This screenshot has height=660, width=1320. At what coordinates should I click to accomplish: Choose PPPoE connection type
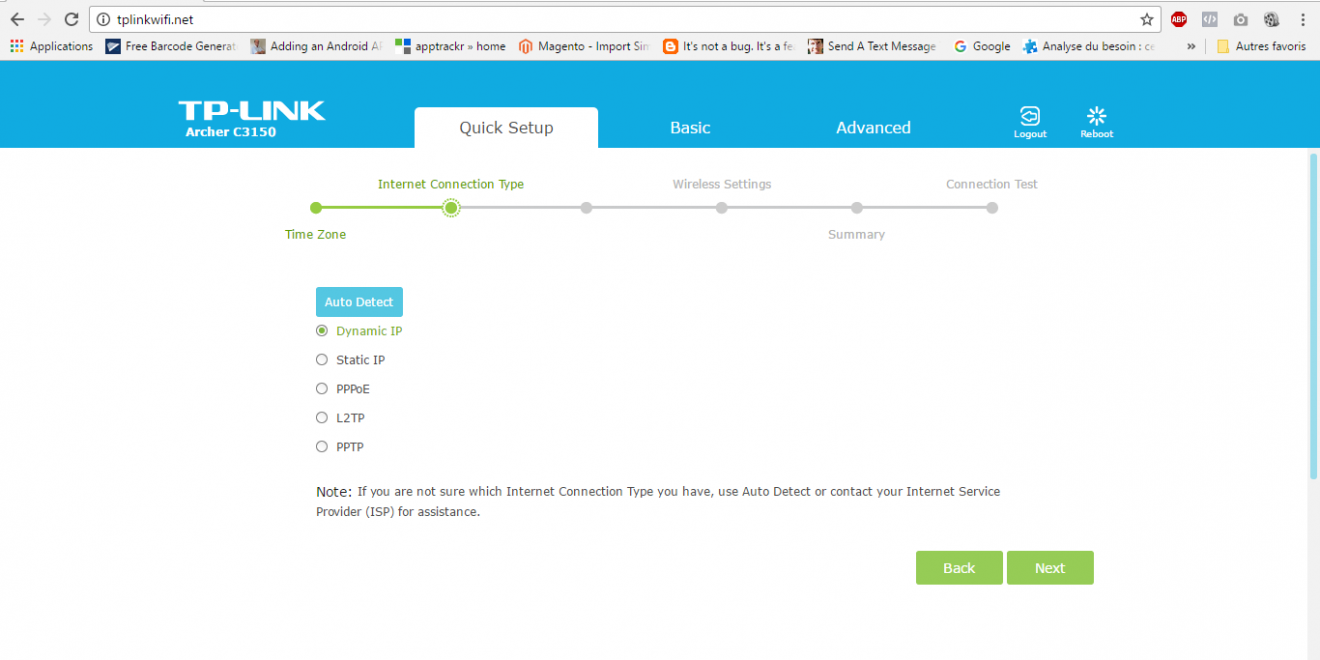click(322, 389)
